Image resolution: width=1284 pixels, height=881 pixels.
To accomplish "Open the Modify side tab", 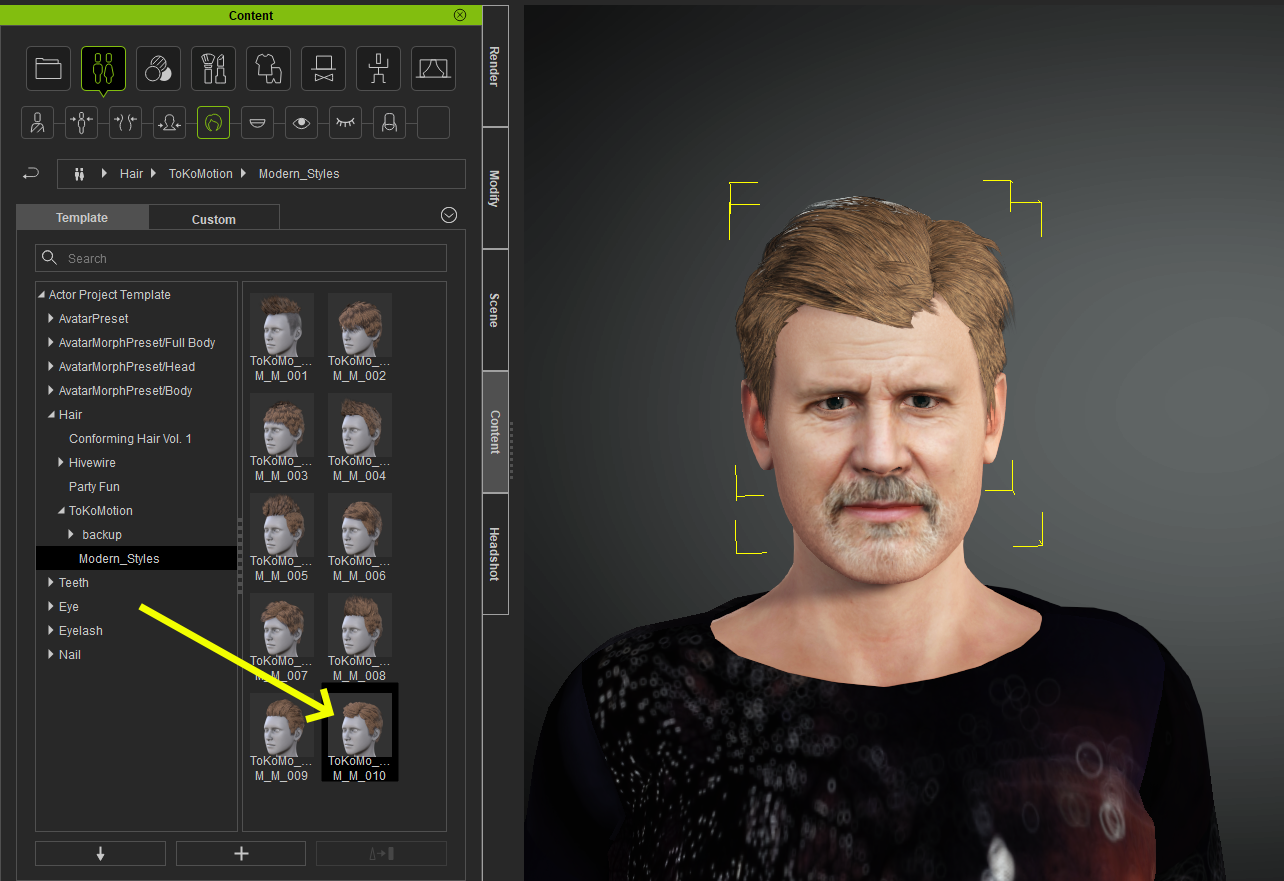I will click(x=495, y=188).
